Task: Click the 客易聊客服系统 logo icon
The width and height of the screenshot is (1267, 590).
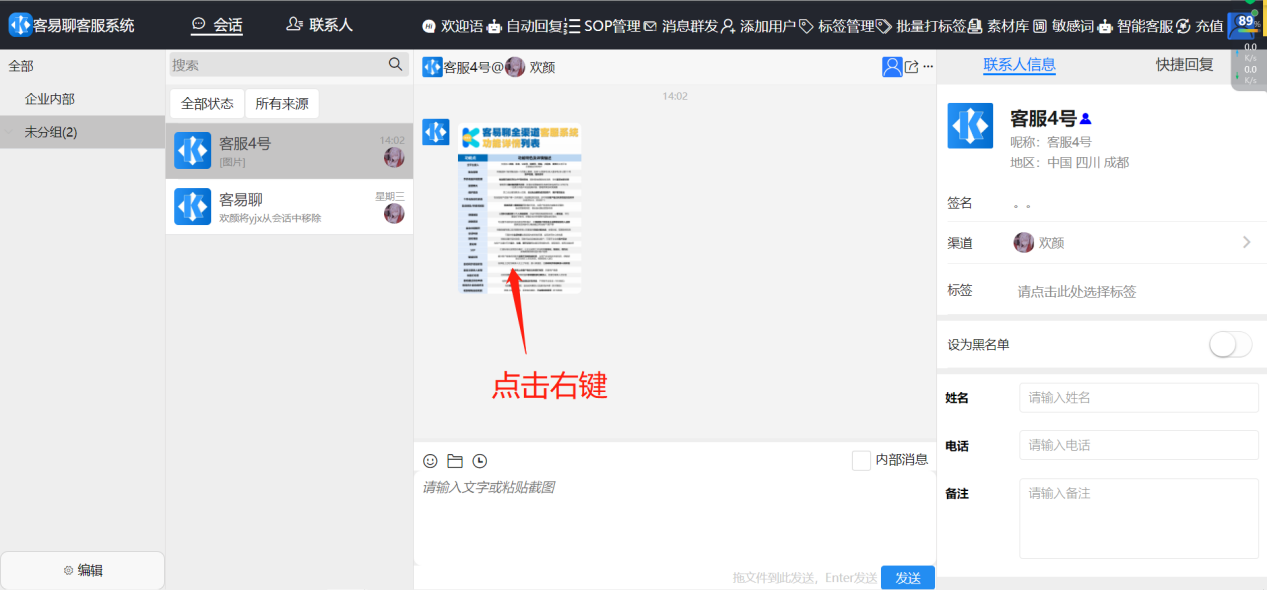Action: [x=20, y=25]
